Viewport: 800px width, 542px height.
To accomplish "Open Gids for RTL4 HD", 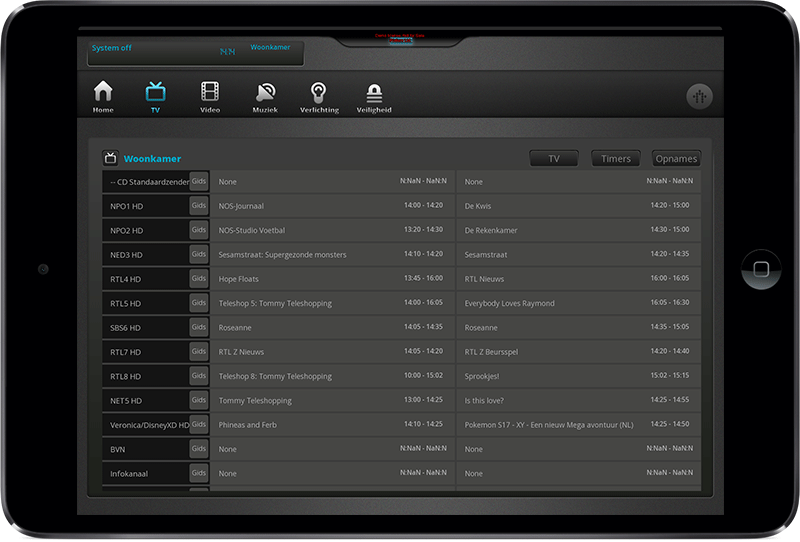I will 199,279.
